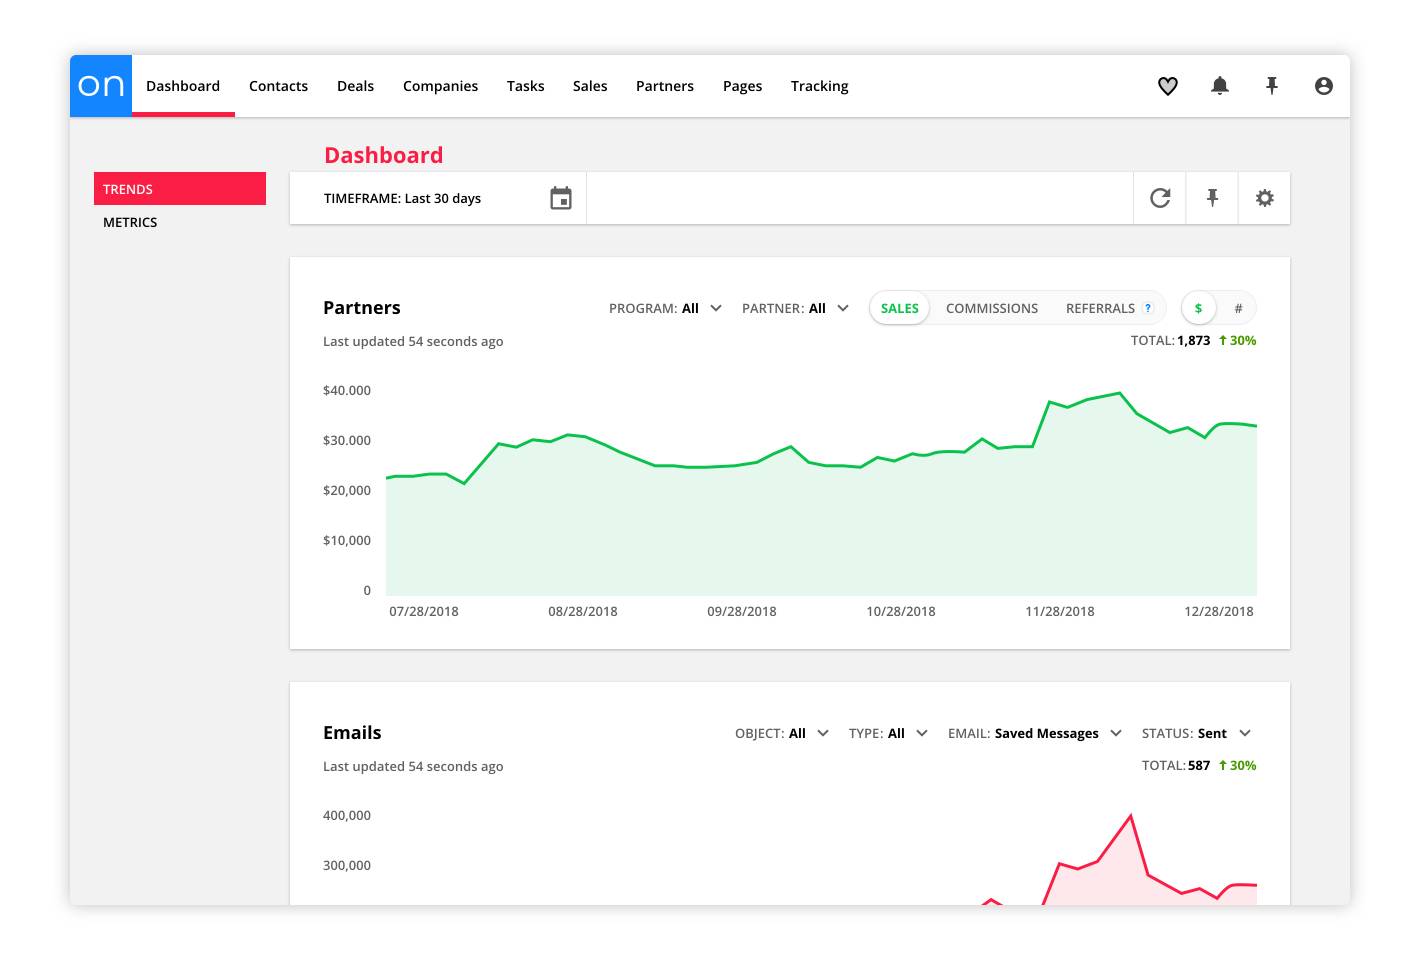1420x960 pixels.
Task: Open the Tracking section
Action: click(819, 86)
